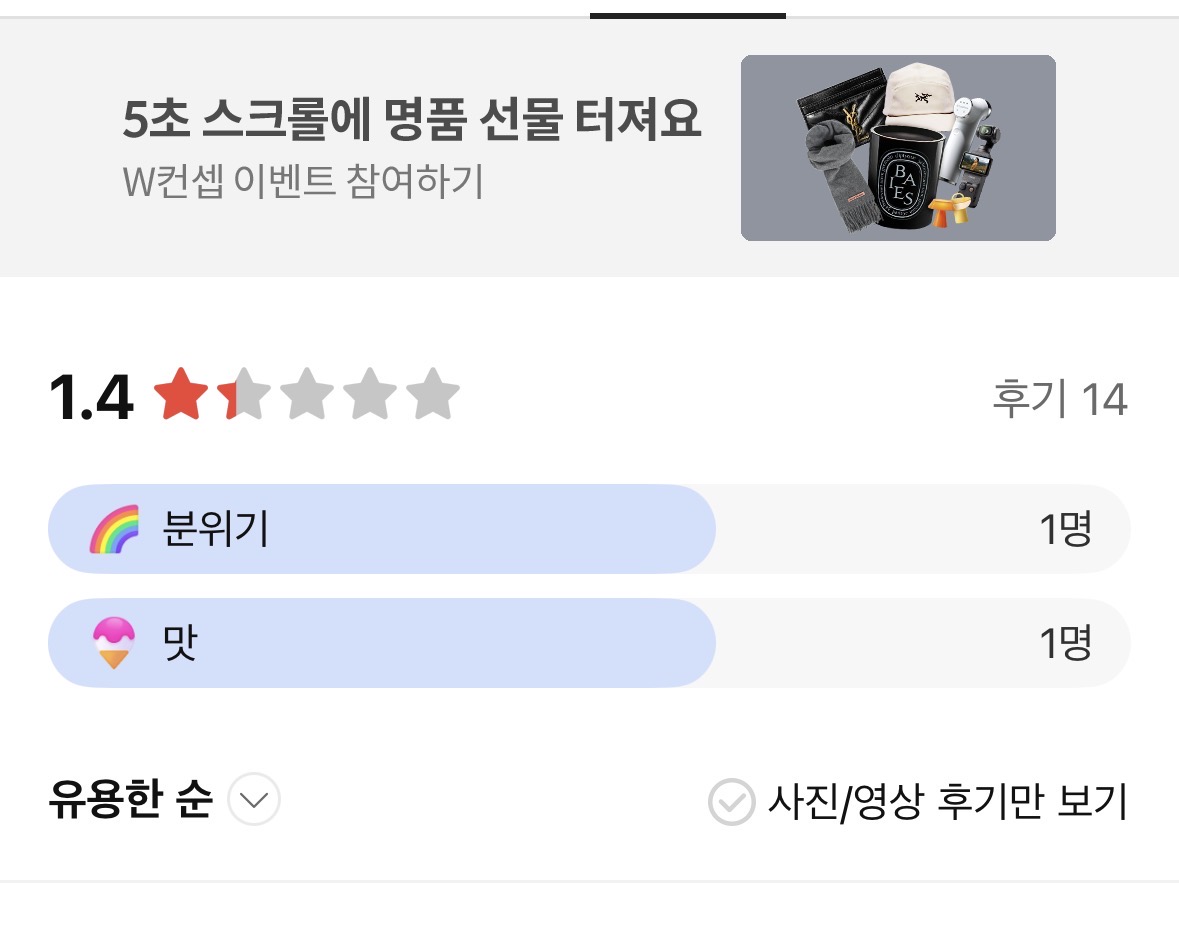This screenshot has width=1179, height=926.
Task: Open the luxury gifts banner image
Action: click(x=897, y=148)
